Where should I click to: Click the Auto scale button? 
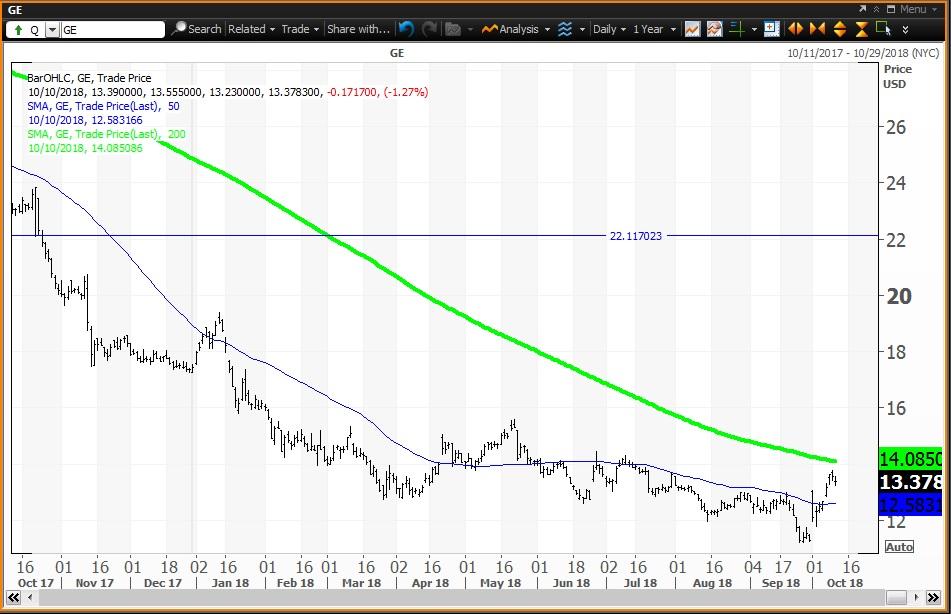[899, 547]
